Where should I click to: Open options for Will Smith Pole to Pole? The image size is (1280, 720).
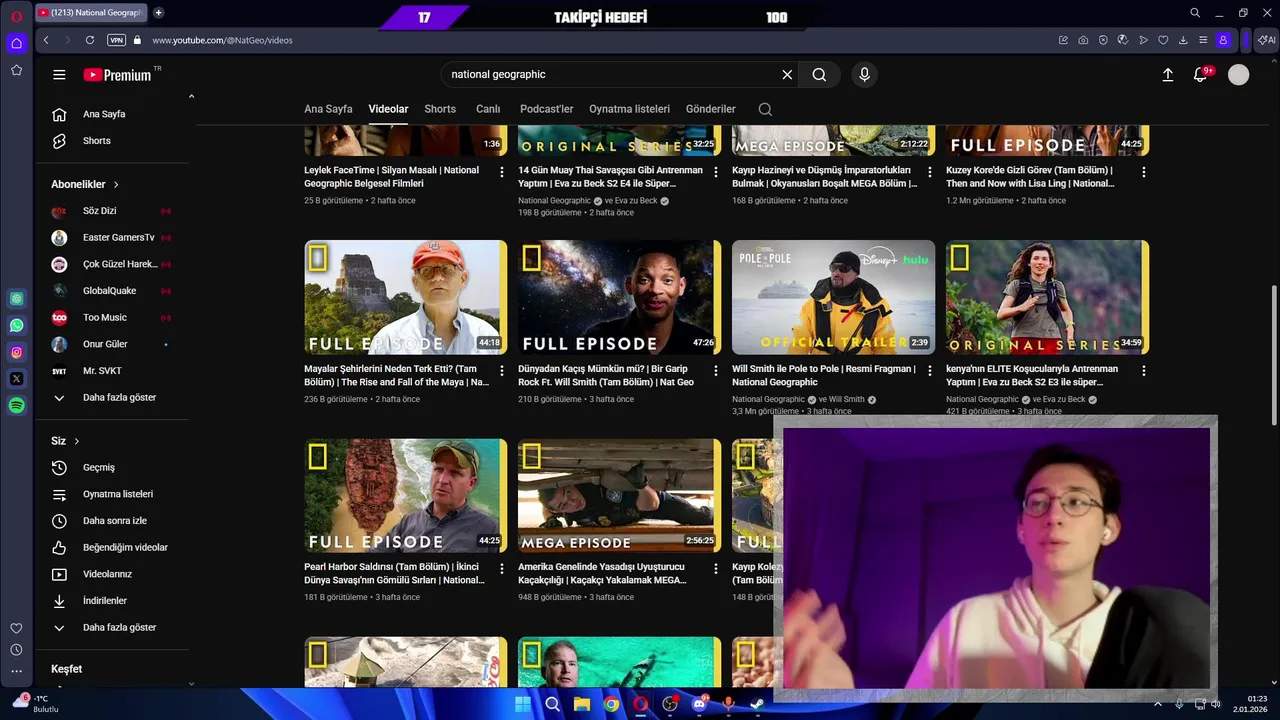coord(930,371)
